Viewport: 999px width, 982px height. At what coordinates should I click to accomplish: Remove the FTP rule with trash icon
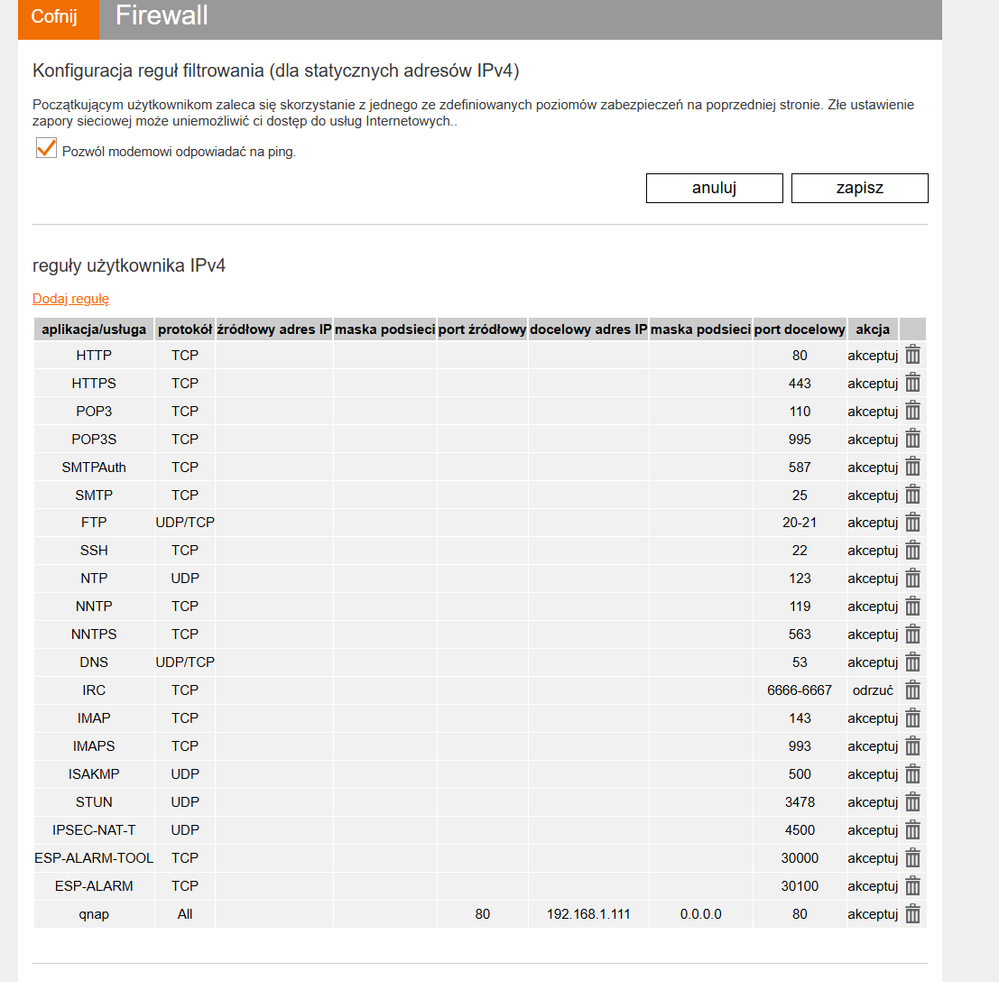pyautogui.click(x=912, y=522)
